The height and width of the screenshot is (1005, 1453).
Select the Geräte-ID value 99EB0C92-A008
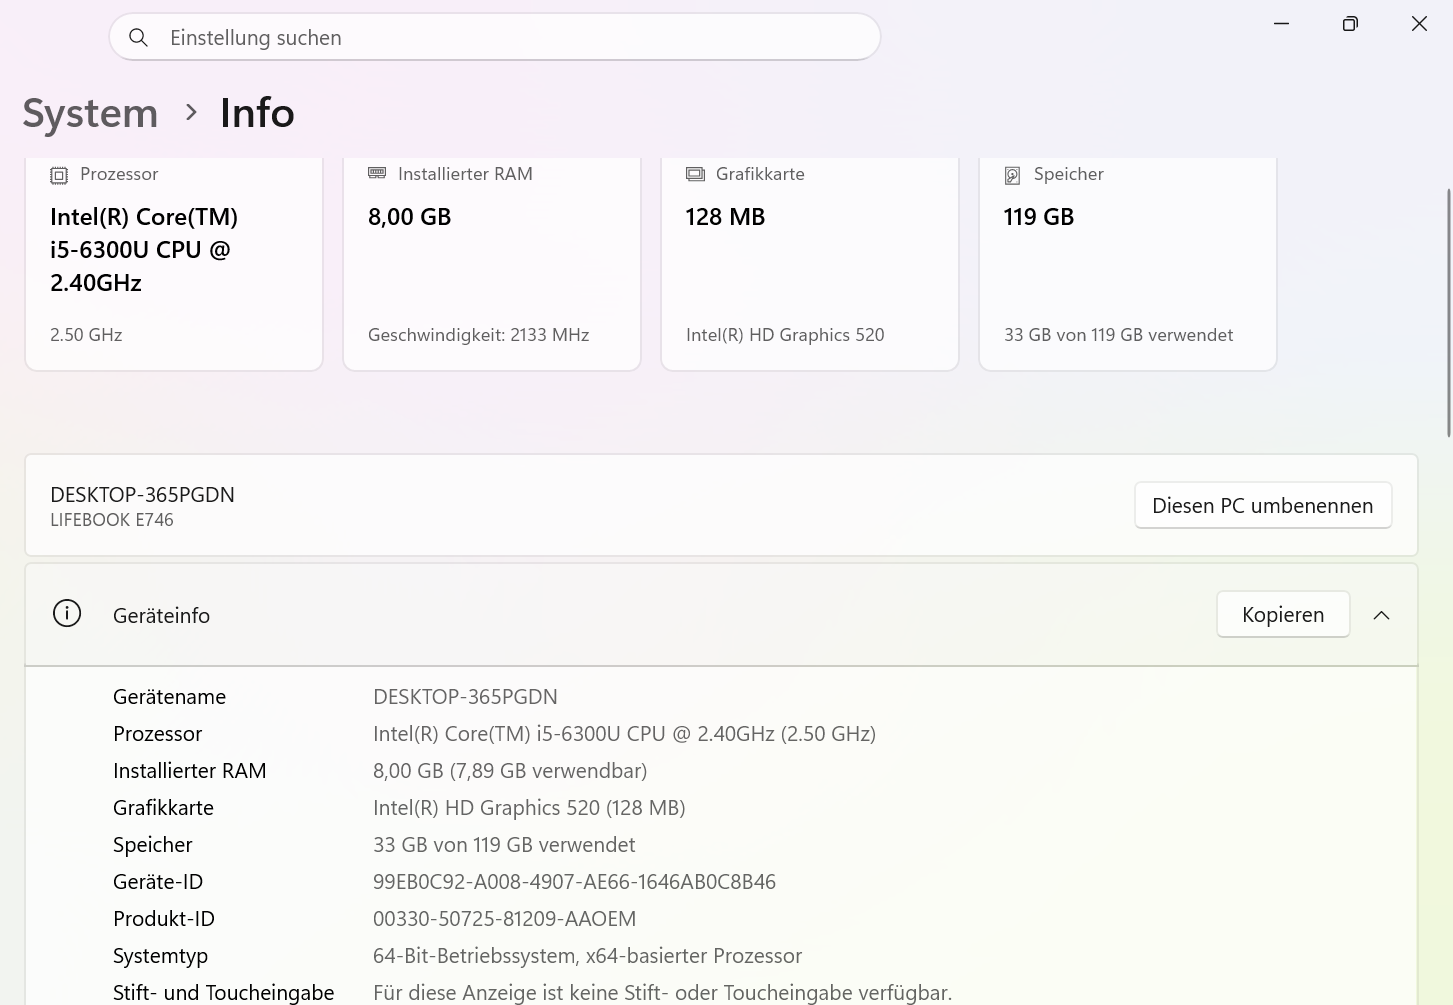[574, 882]
